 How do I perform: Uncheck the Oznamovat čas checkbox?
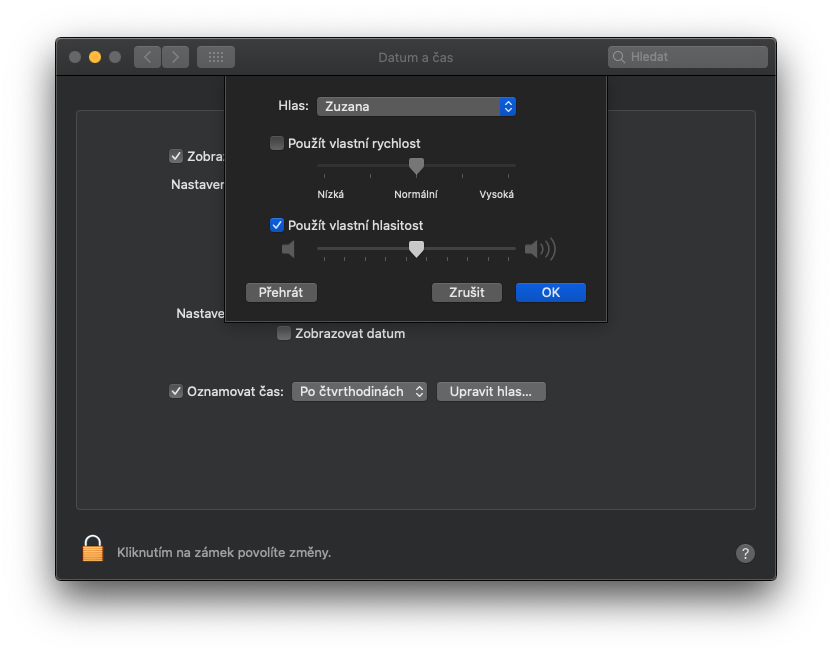coord(176,391)
